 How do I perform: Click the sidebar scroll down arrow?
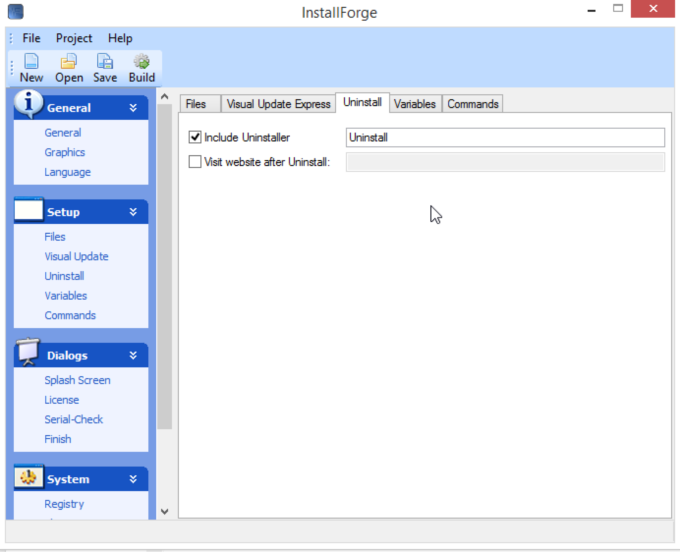tap(164, 511)
